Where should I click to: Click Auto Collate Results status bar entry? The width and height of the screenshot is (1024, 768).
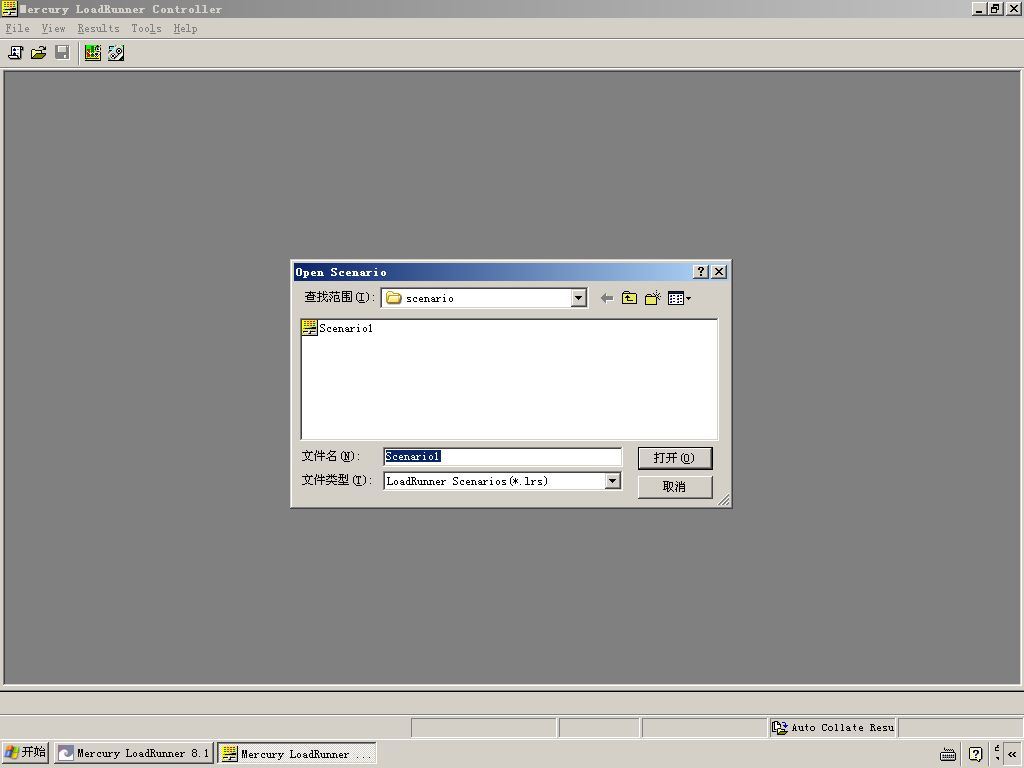pos(833,728)
